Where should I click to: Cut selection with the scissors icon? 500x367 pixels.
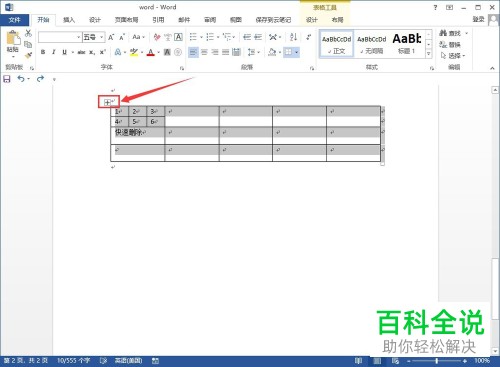pyautogui.click(x=28, y=33)
